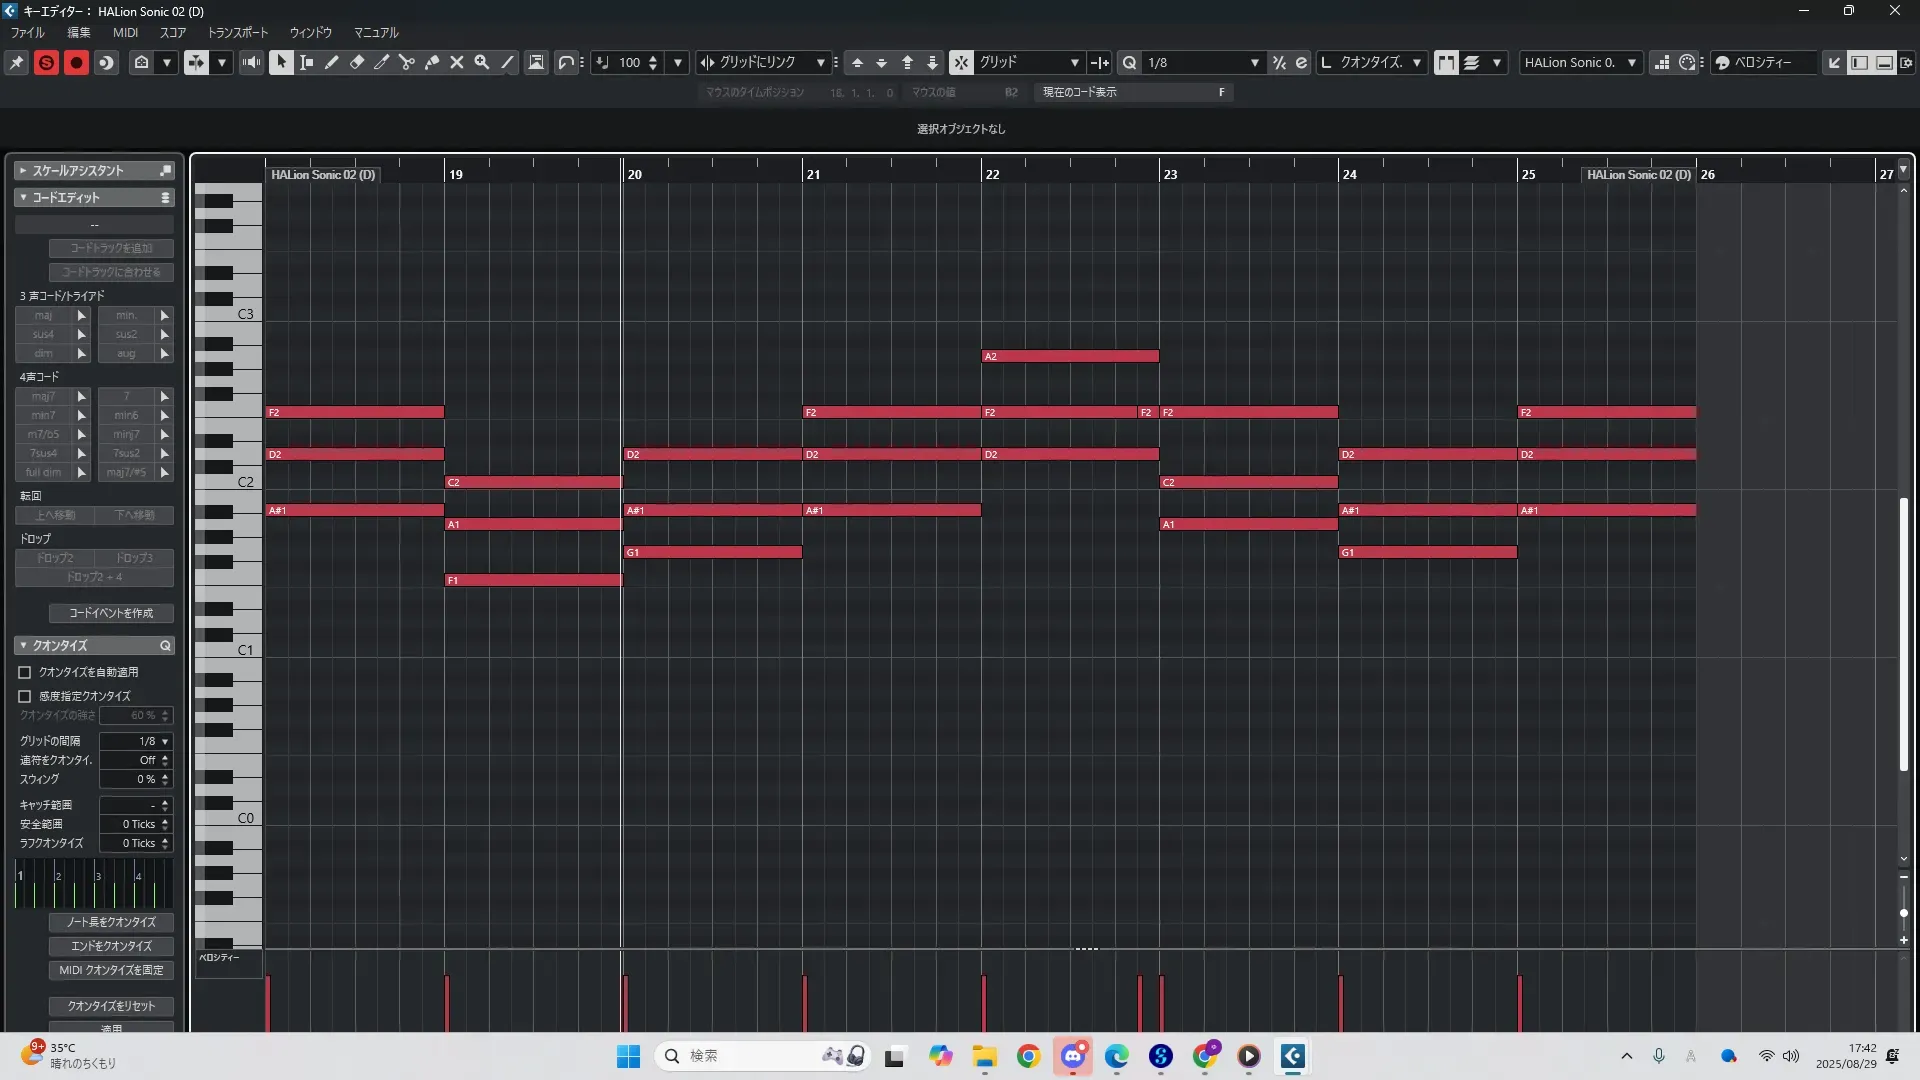
Task: Open the MIDI menu
Action: click(x=125, y=32)
